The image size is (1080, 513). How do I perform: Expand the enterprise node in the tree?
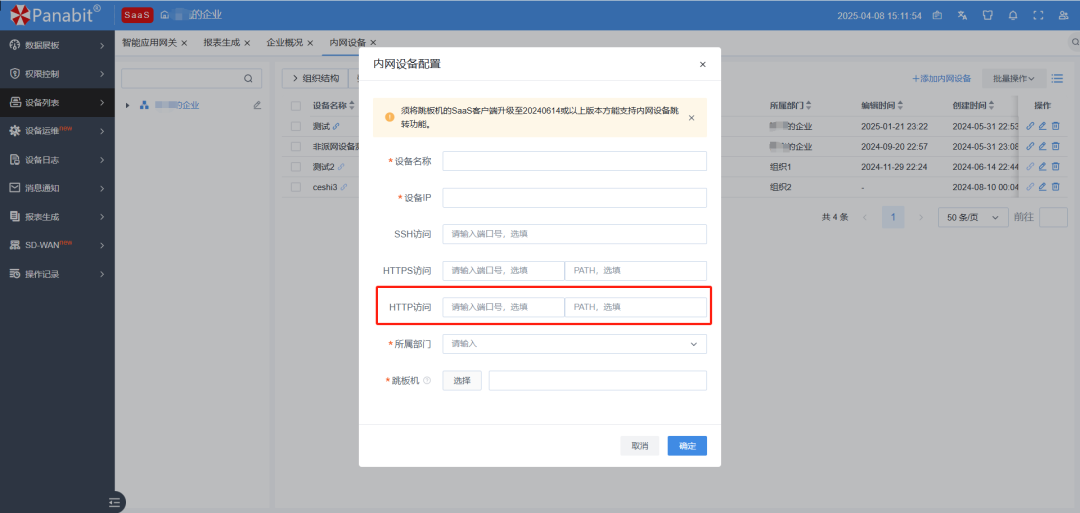click(x=127, y=105)
